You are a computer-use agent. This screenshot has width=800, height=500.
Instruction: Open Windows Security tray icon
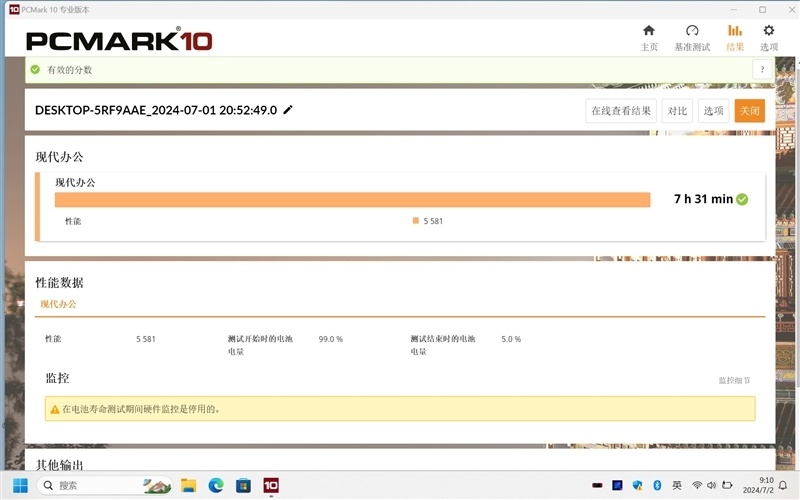tap(637, 485)
